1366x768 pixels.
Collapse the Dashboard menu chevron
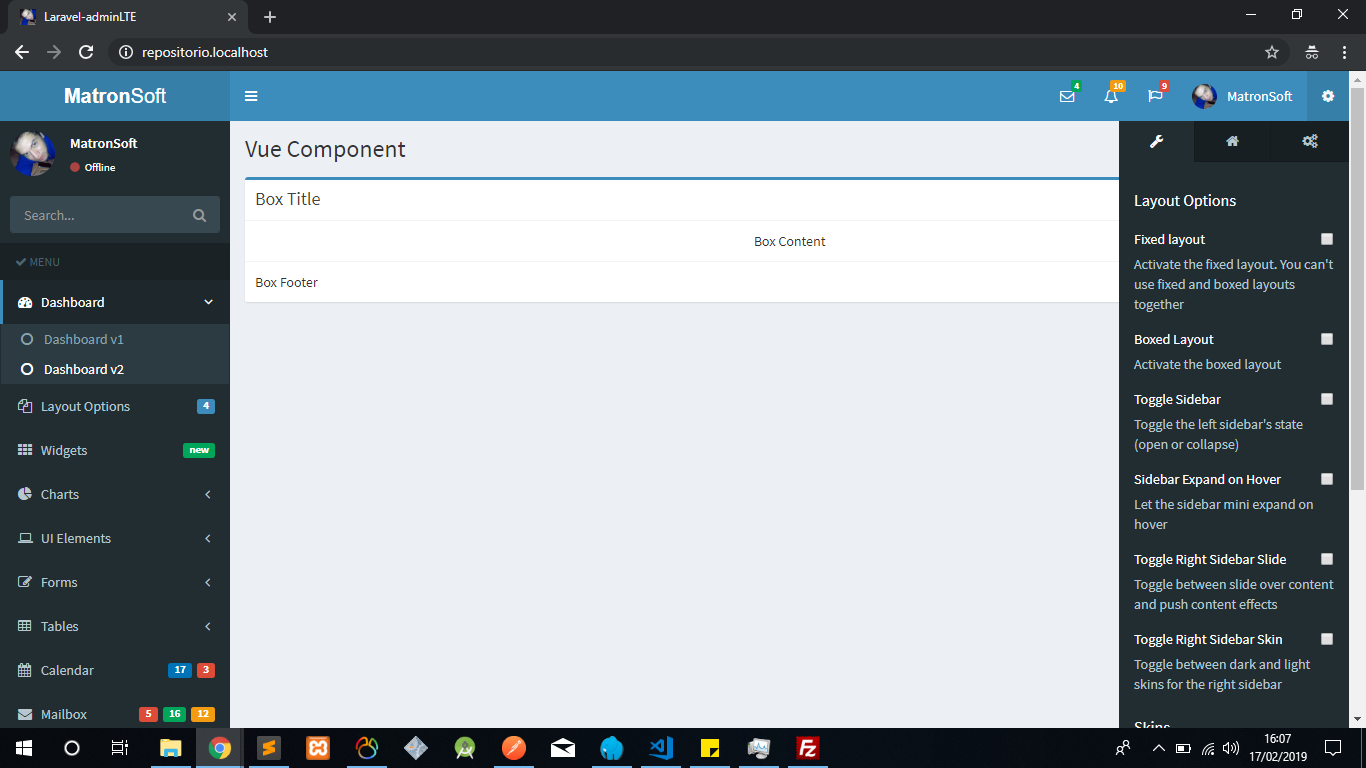(208, 302)
